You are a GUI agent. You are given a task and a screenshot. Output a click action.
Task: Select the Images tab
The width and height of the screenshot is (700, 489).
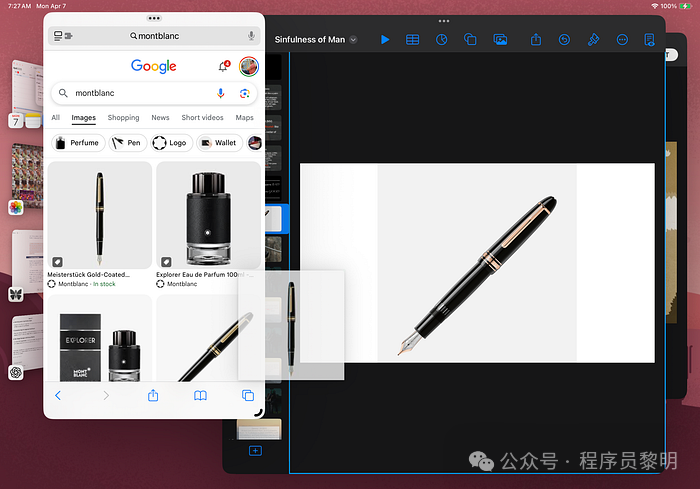coord(83,118)
